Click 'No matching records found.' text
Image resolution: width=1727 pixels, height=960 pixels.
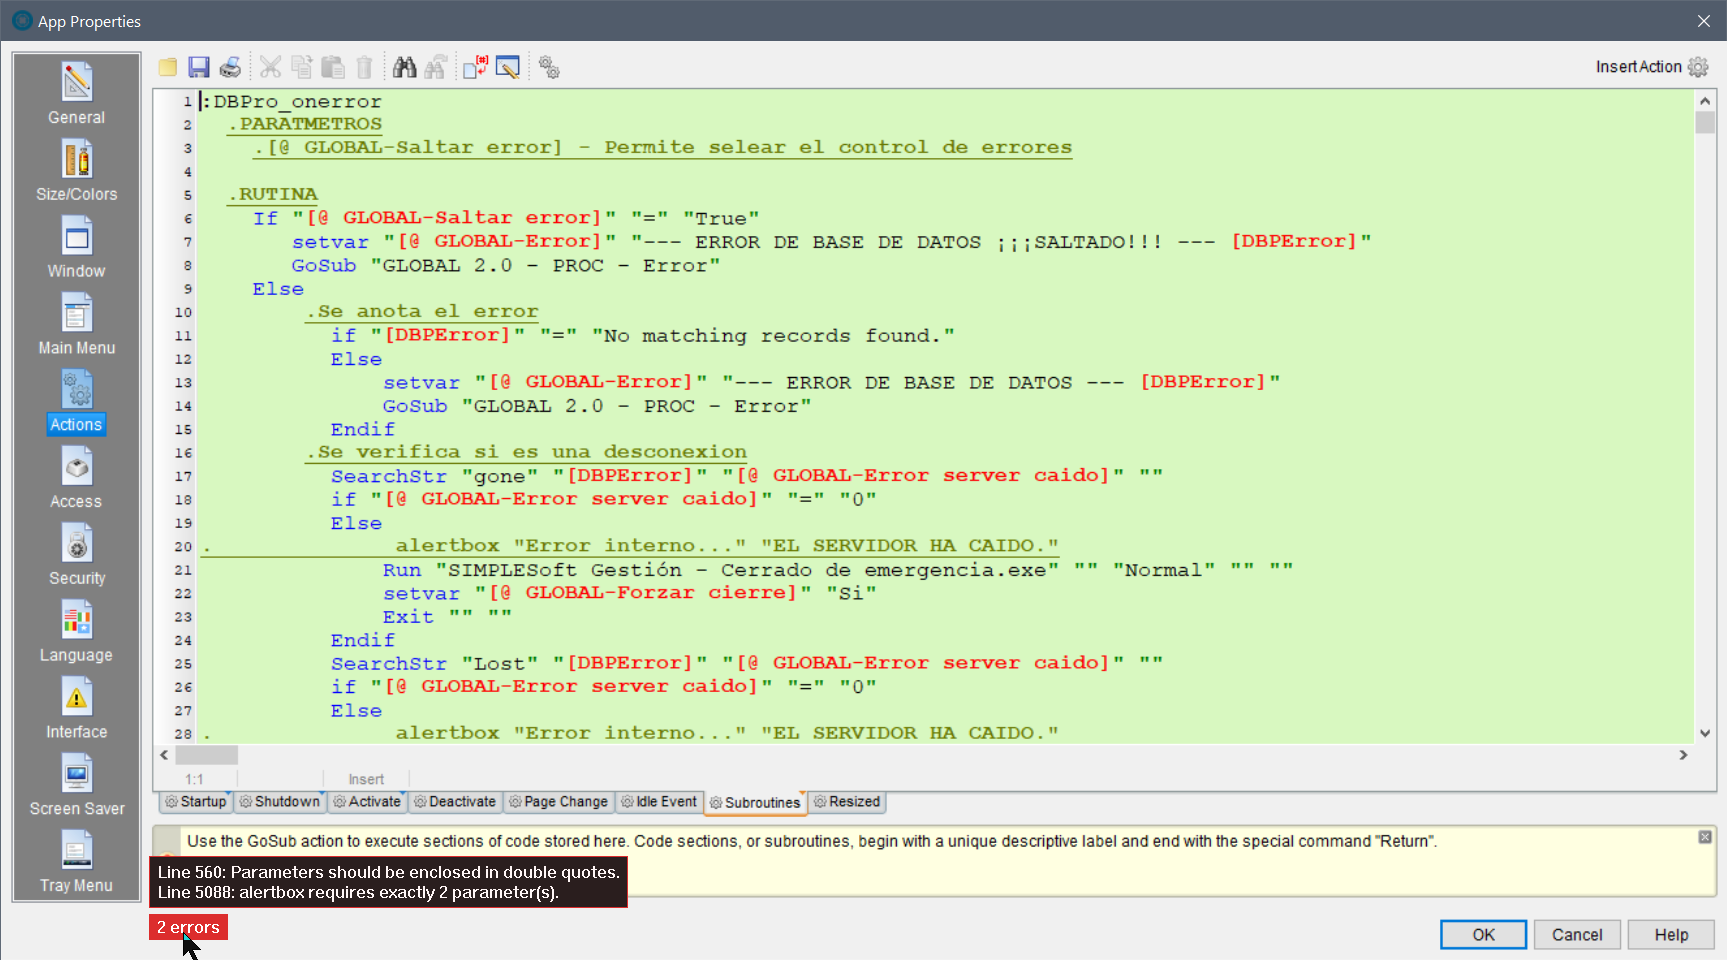pyautogui.click(x=773, y=336)
